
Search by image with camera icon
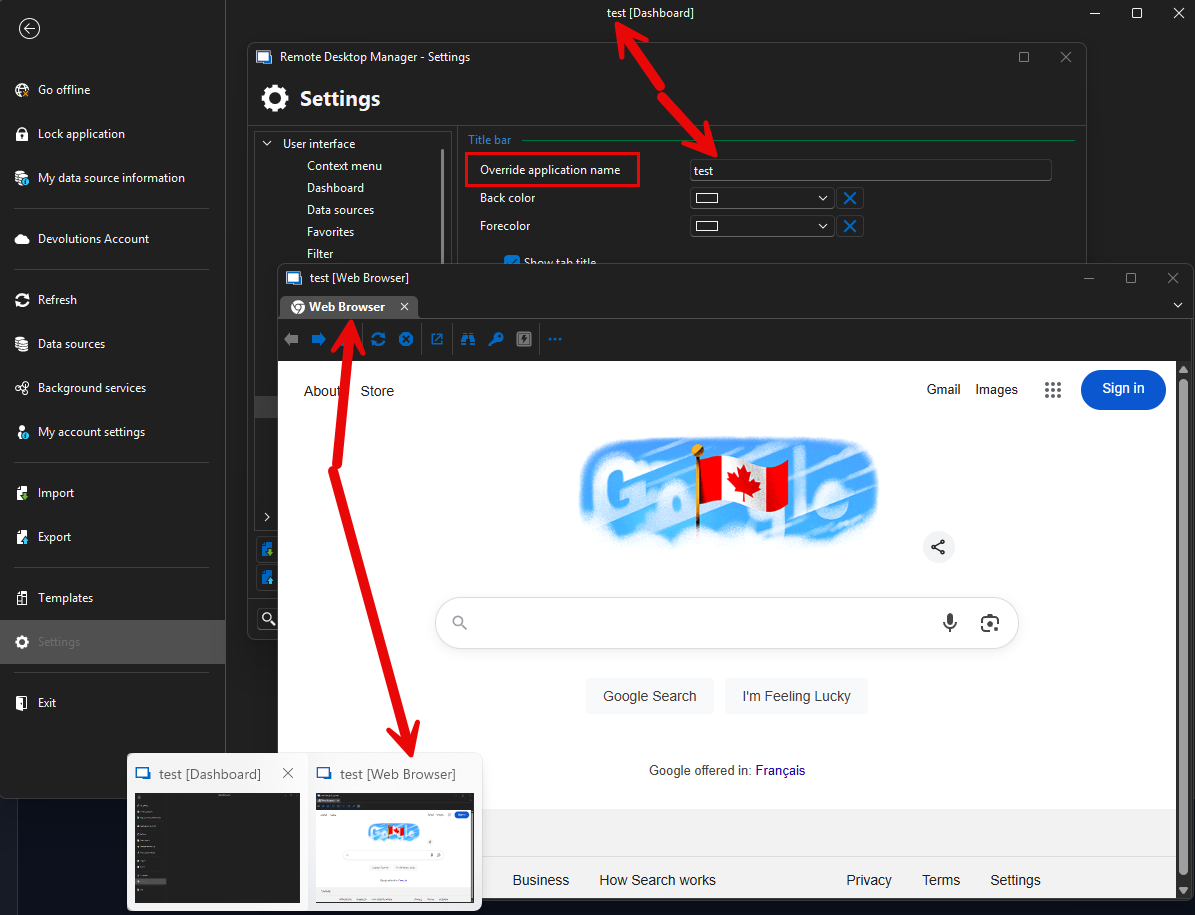coord(989,623)
